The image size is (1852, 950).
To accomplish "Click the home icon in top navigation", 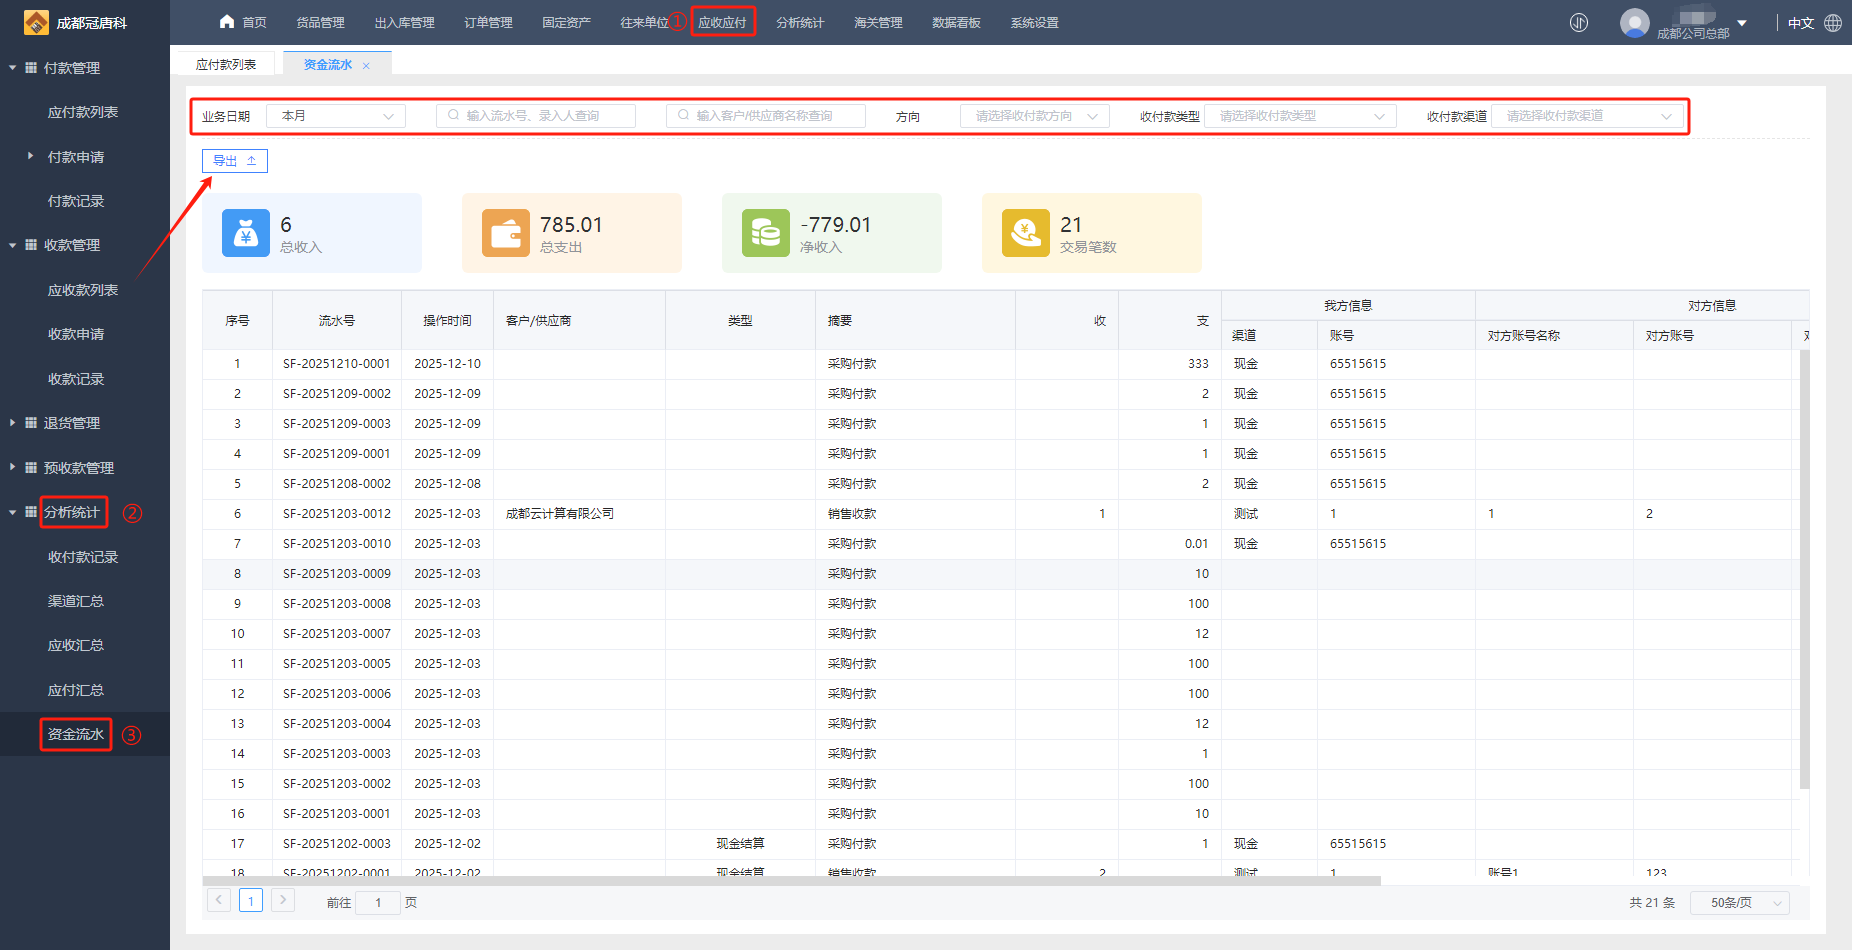I will 227,22.
